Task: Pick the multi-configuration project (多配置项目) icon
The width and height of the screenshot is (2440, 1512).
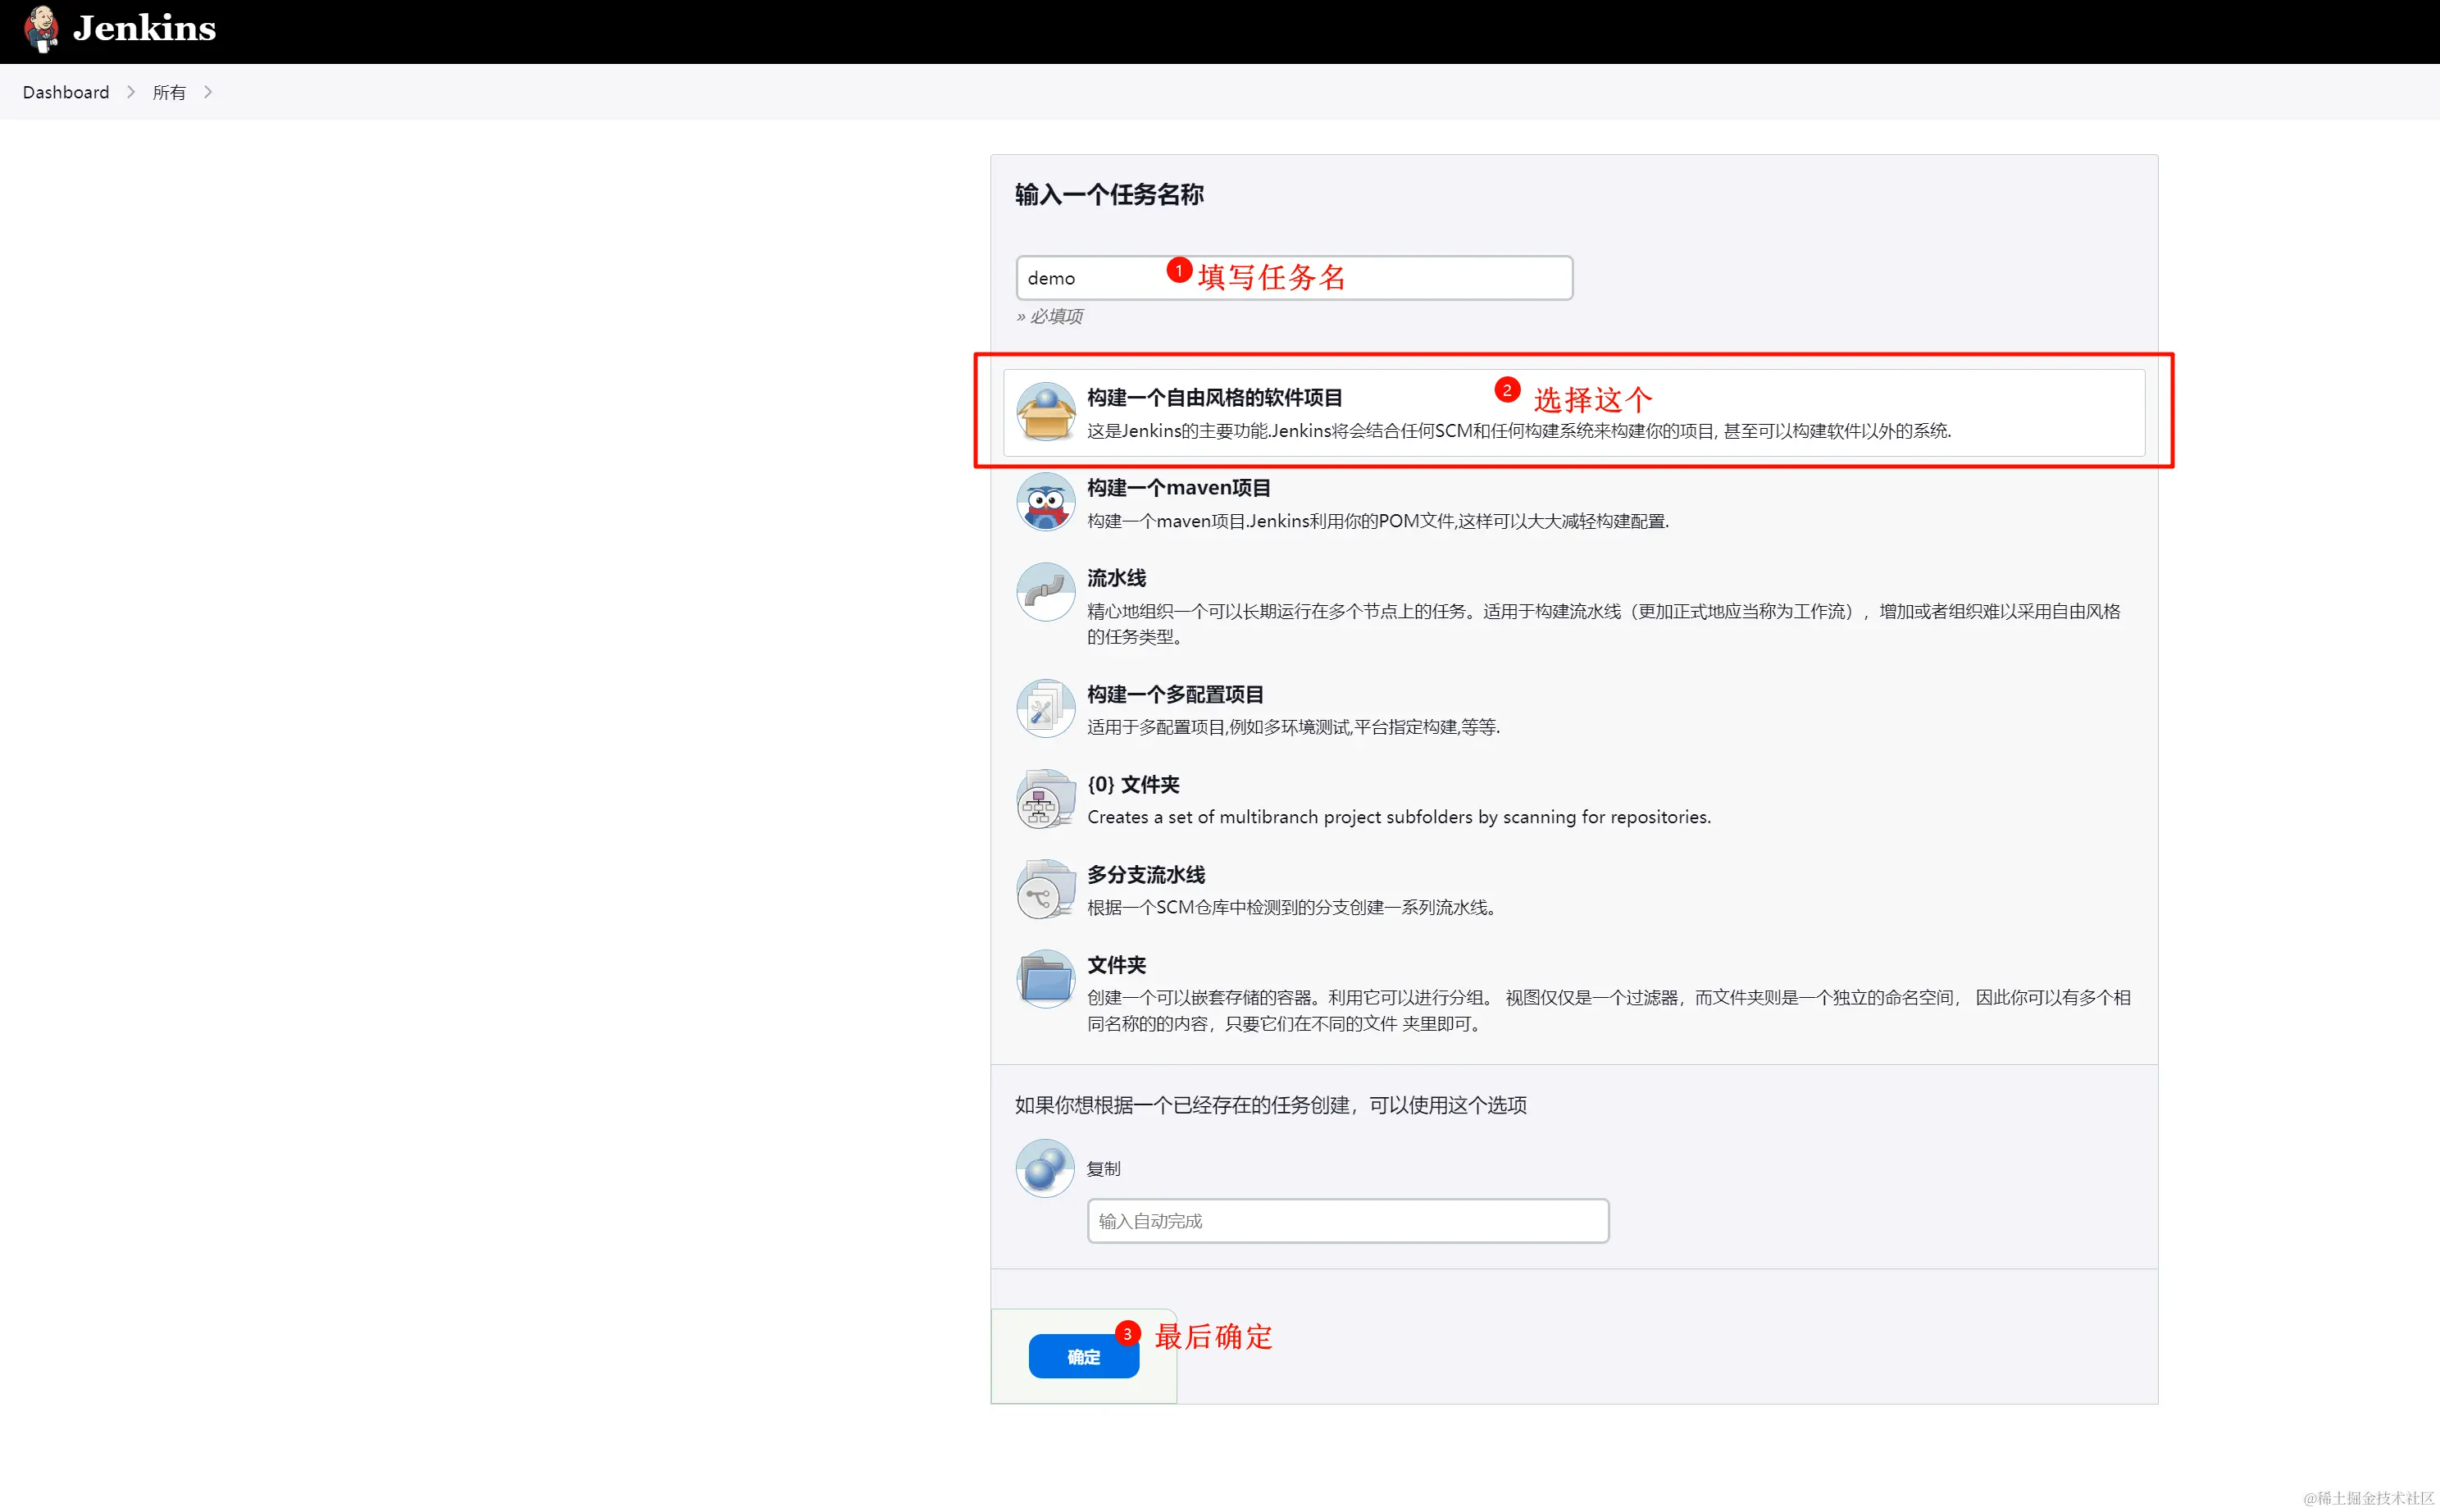Action: click(x=1045, y=708)
